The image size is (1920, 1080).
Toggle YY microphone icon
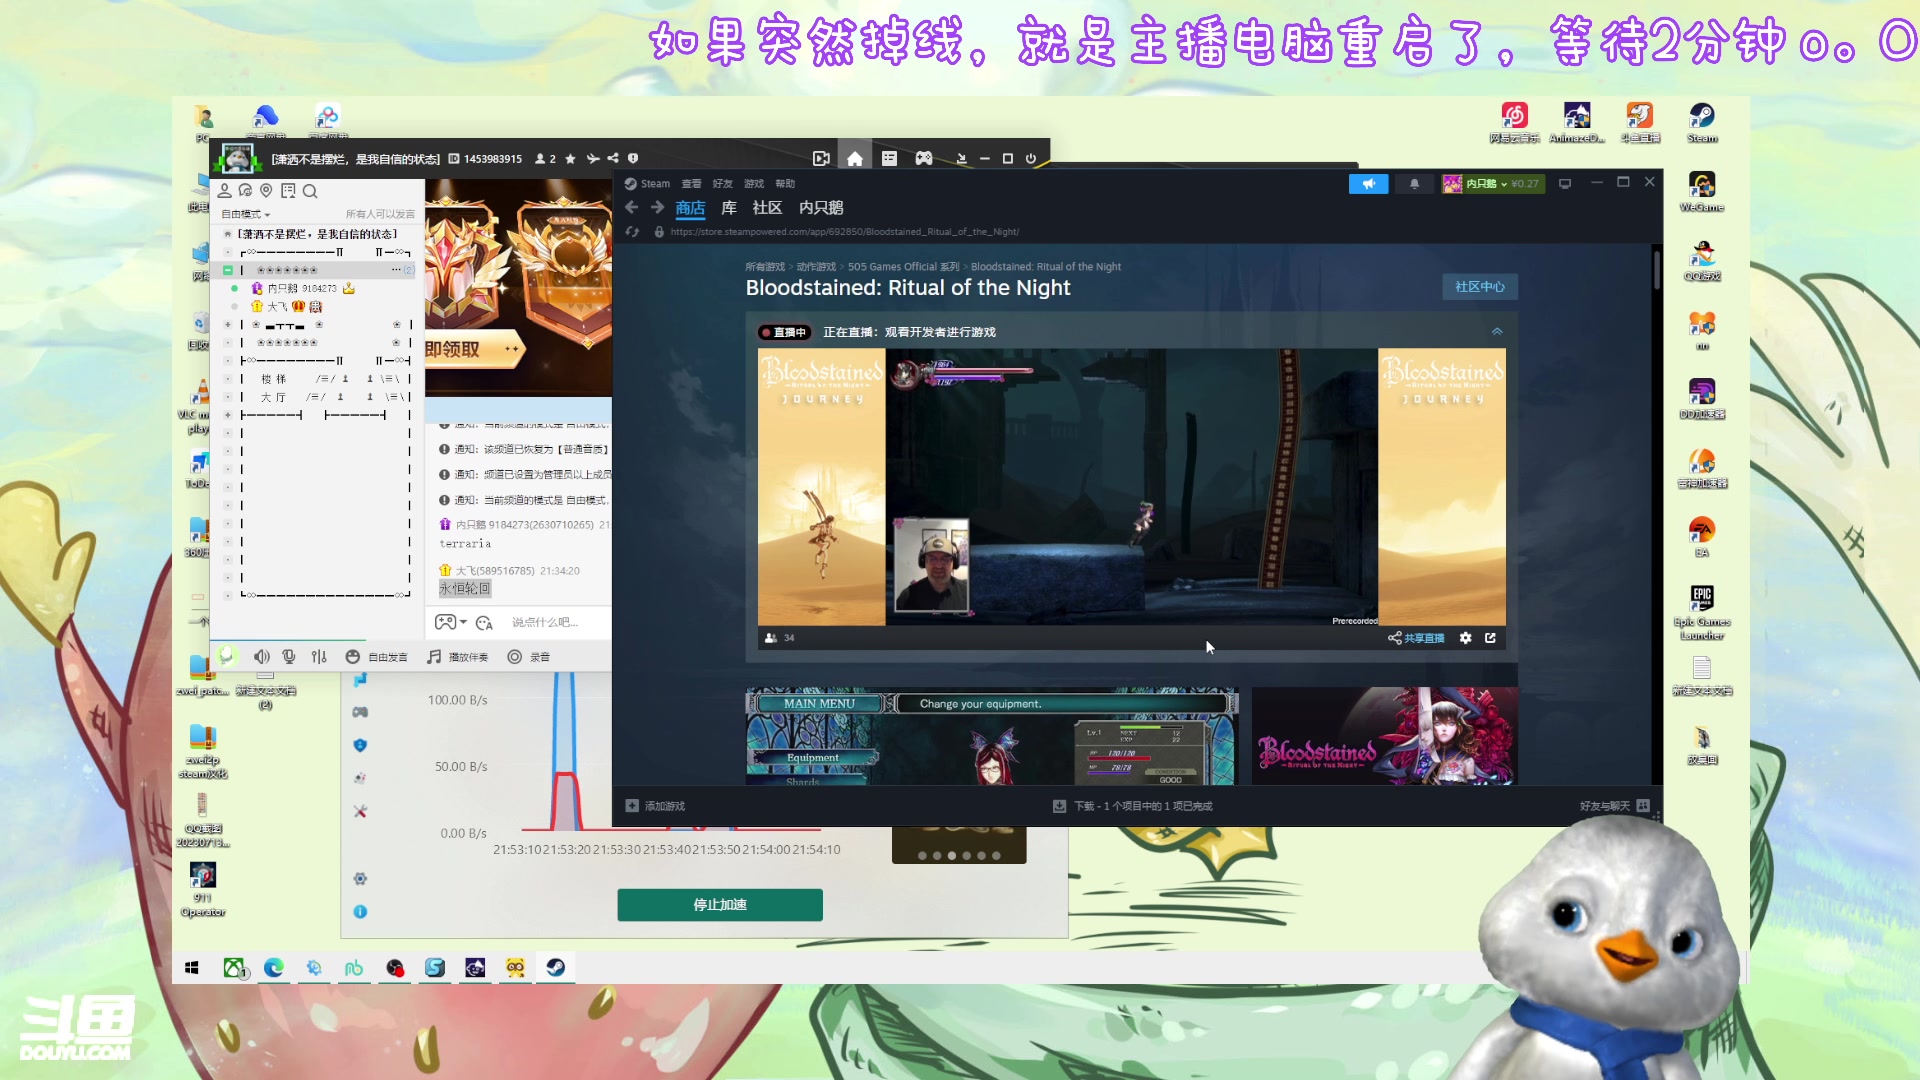289,656
